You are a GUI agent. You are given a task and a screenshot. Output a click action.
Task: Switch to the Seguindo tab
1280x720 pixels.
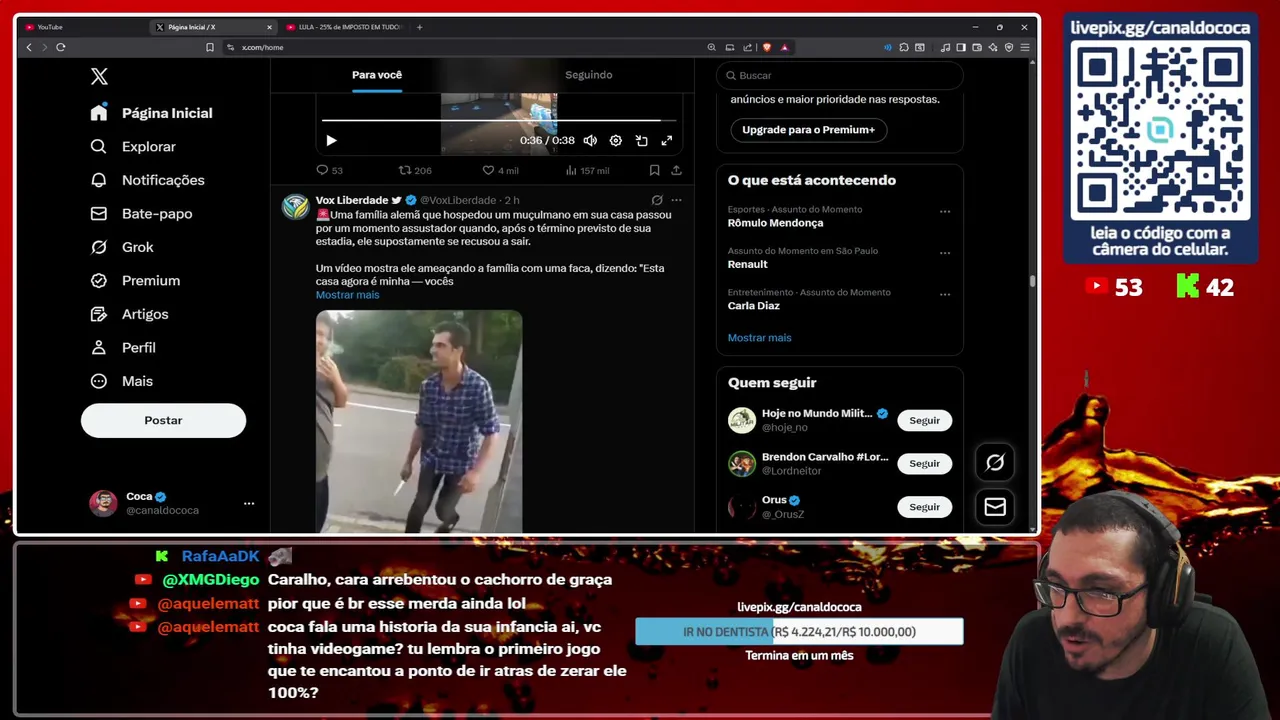[x=588, y=75]
